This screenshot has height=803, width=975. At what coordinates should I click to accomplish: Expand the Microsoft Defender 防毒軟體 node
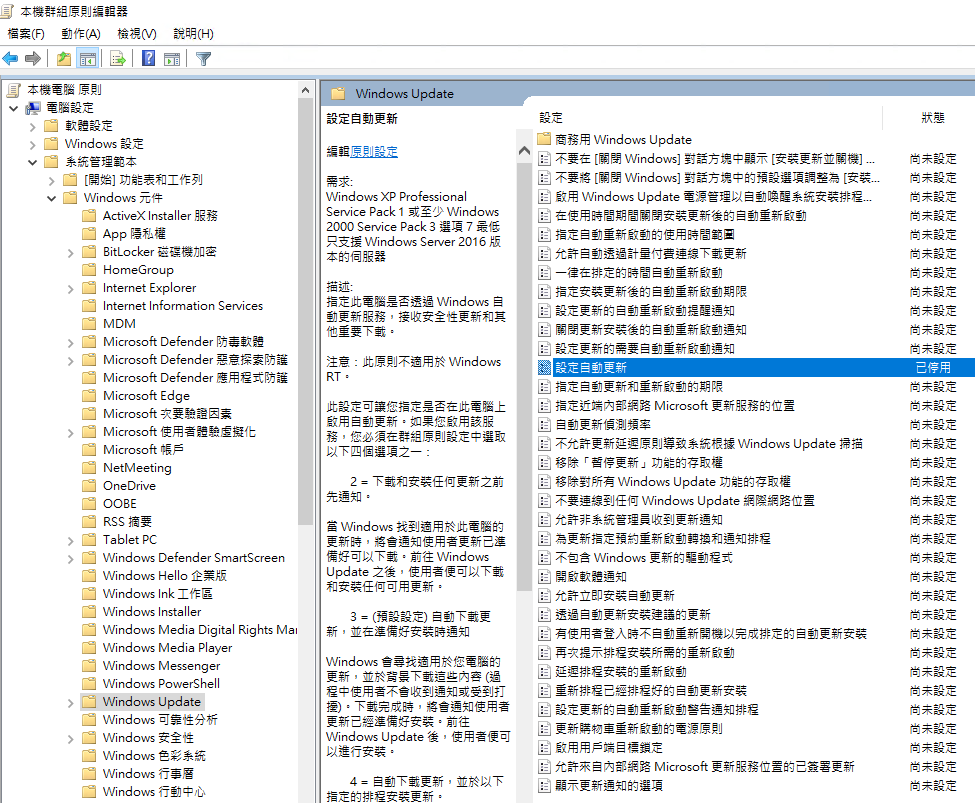click(x=70, y=343)
